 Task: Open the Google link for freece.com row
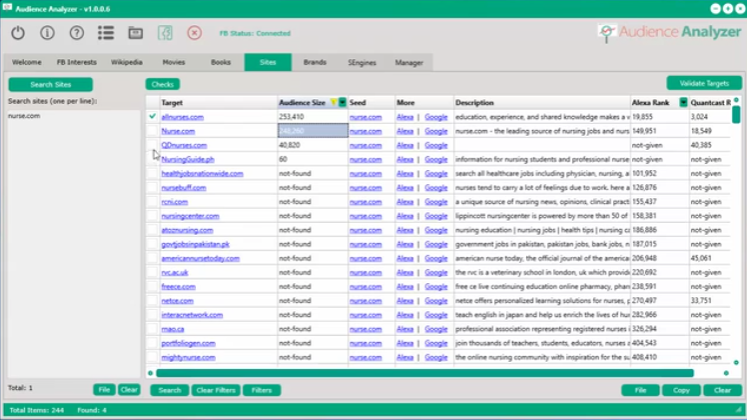436,287
